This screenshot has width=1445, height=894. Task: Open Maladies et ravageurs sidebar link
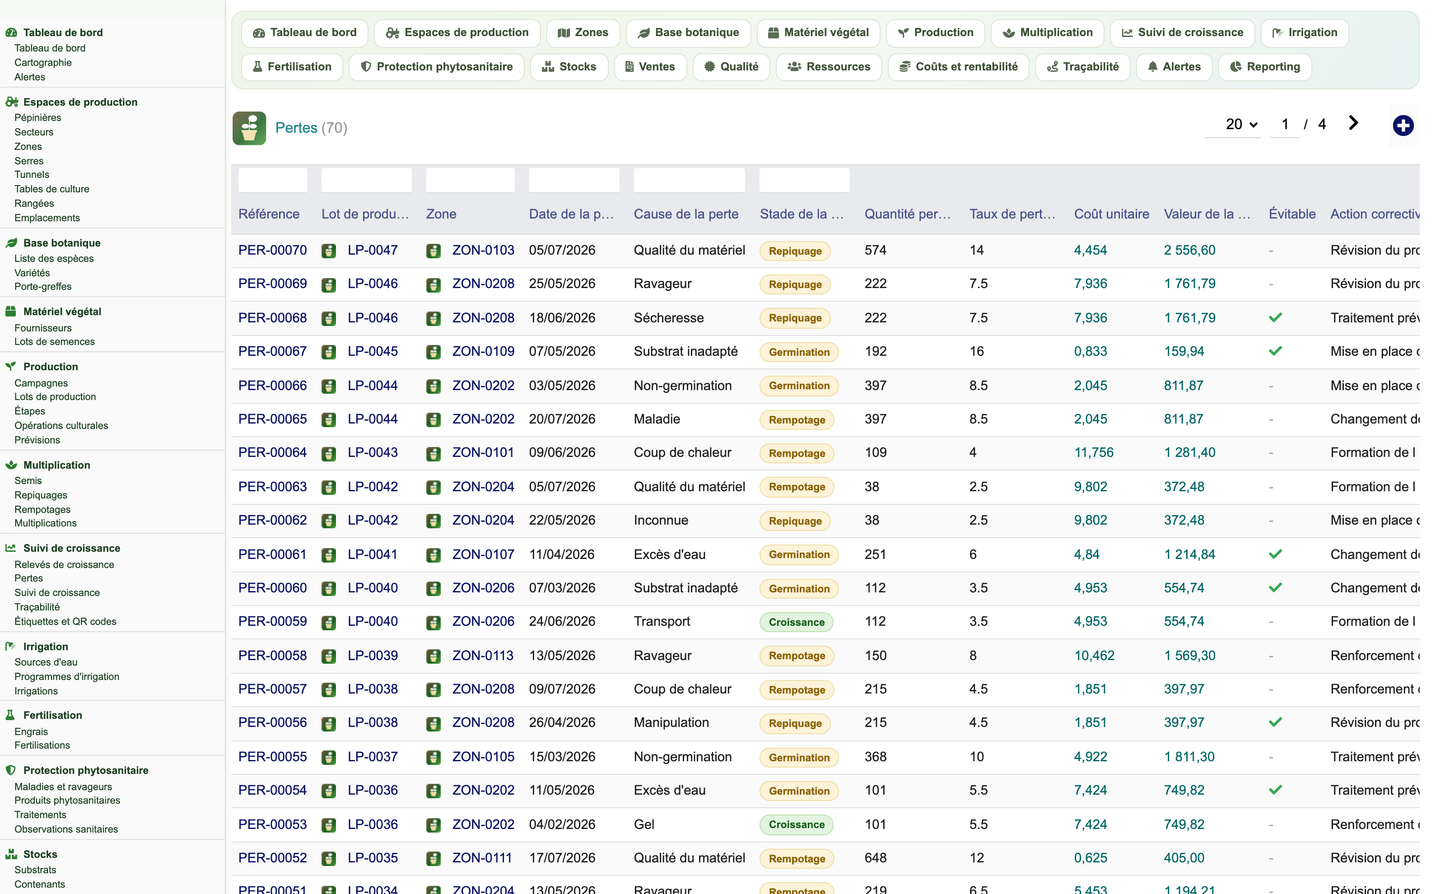pyautogui.click(x=63, y=787)
